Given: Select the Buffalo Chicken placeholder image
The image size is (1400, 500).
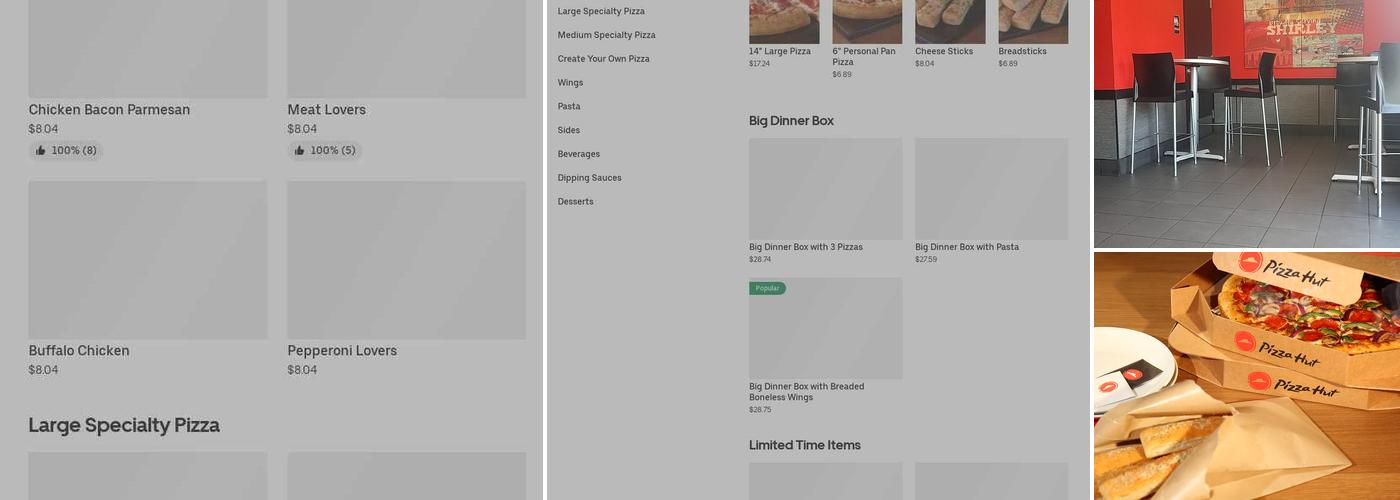Looking at the screenshot, I should (x=148, y=260).
